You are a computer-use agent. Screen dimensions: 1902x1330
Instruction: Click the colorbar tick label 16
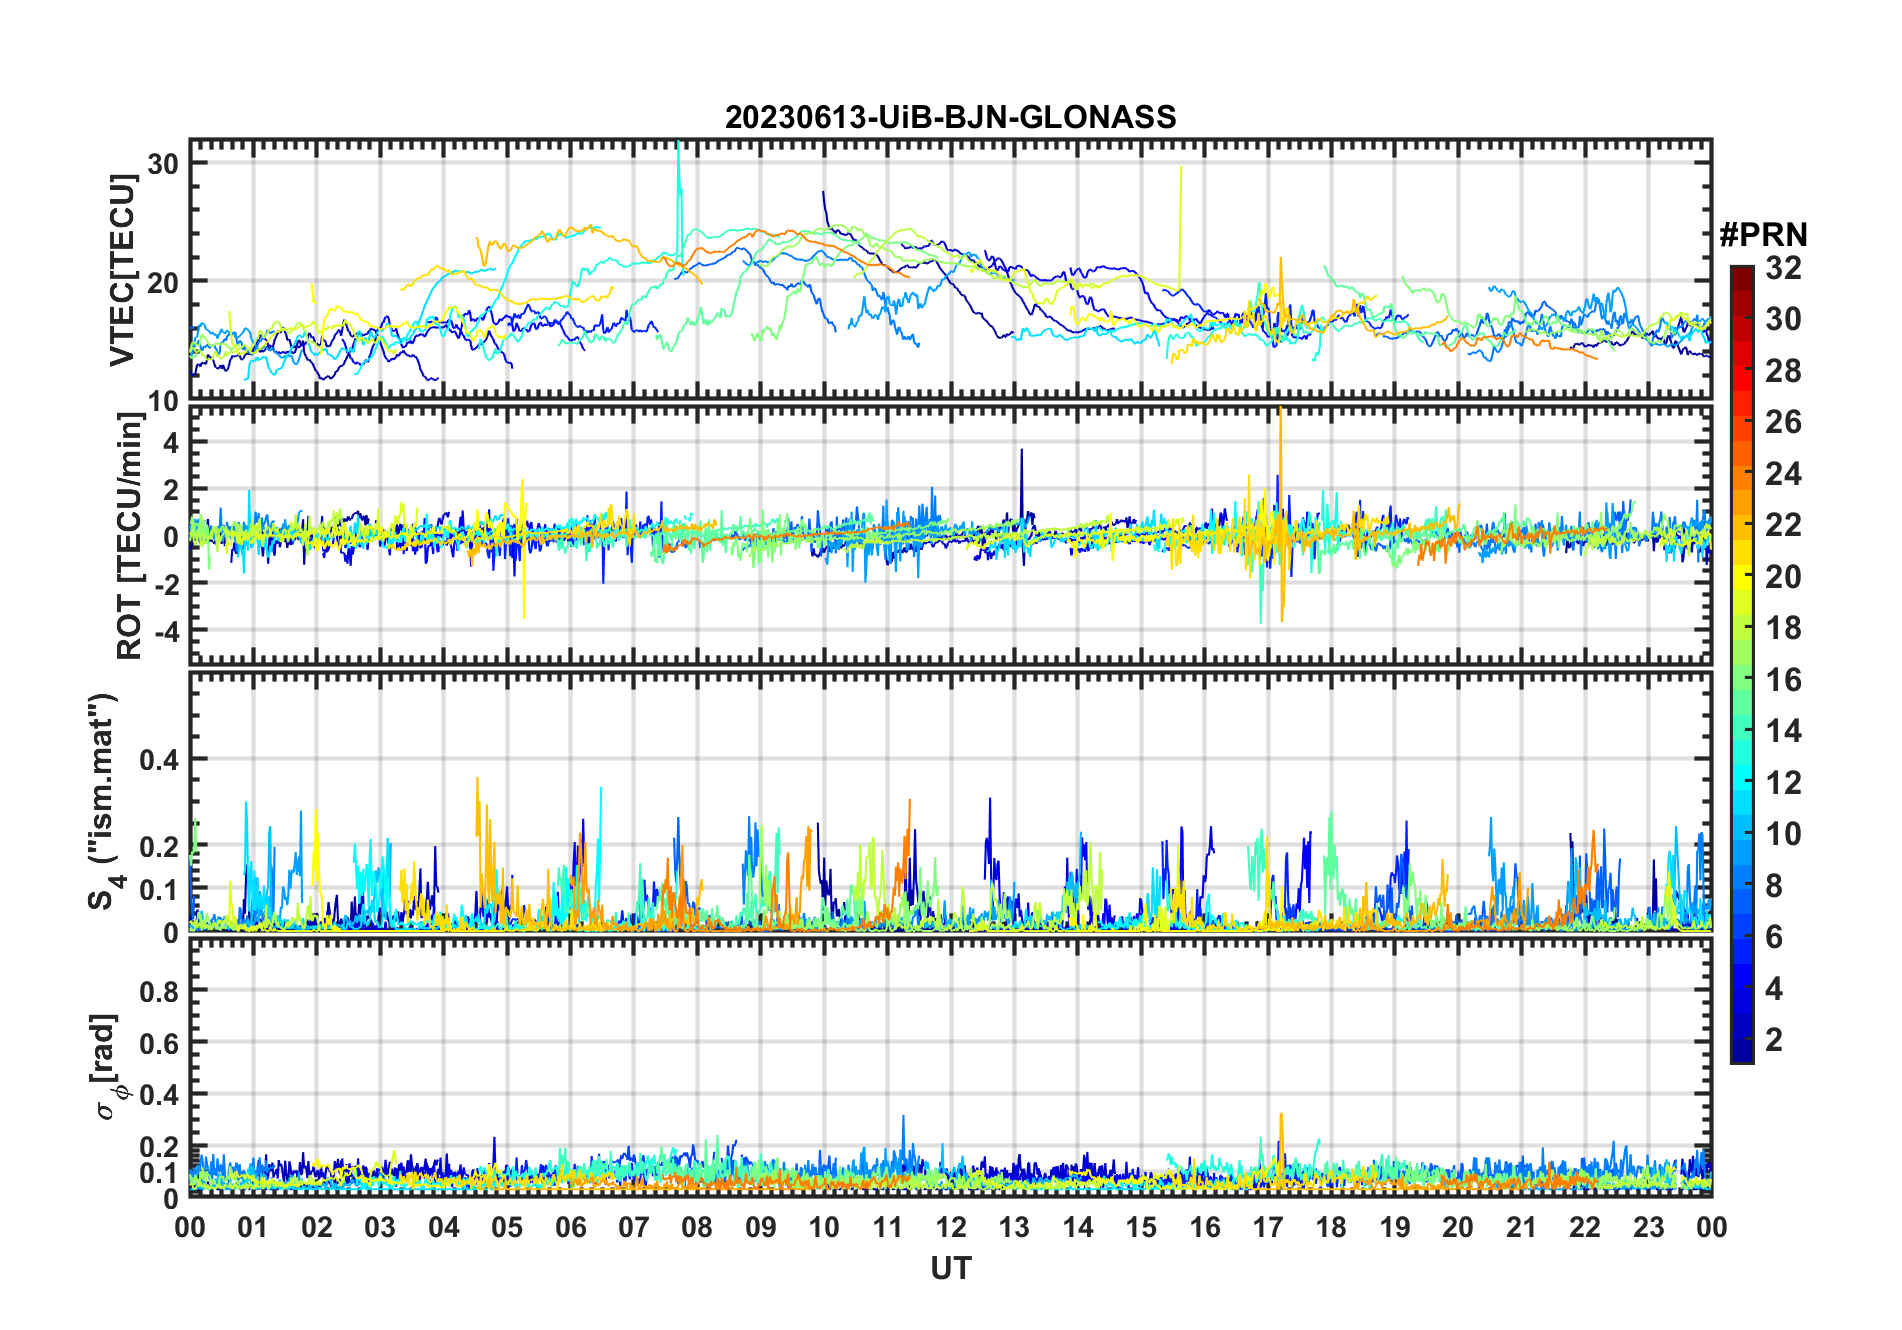[1783, 680]
